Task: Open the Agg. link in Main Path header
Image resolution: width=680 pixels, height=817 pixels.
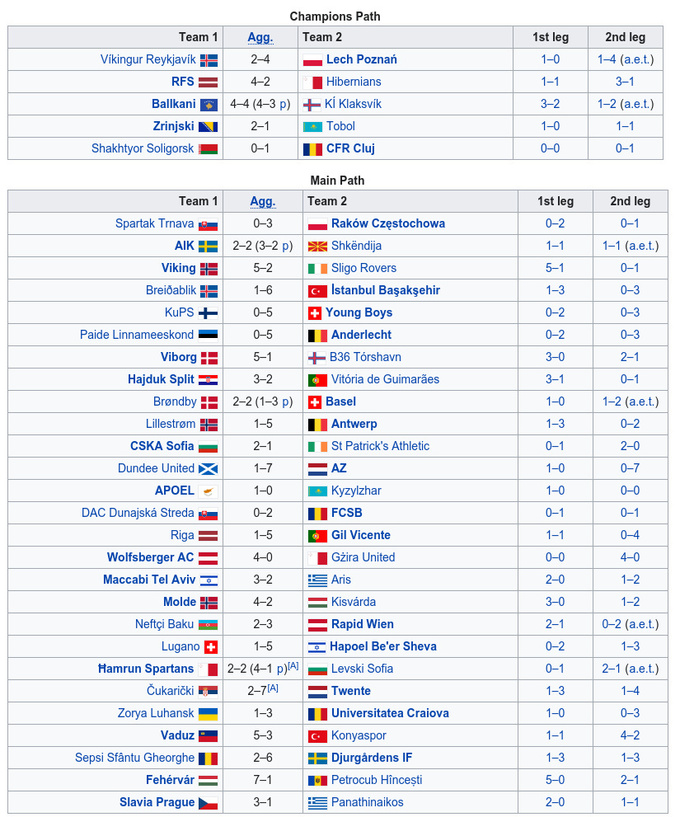Action: (262, 201)
